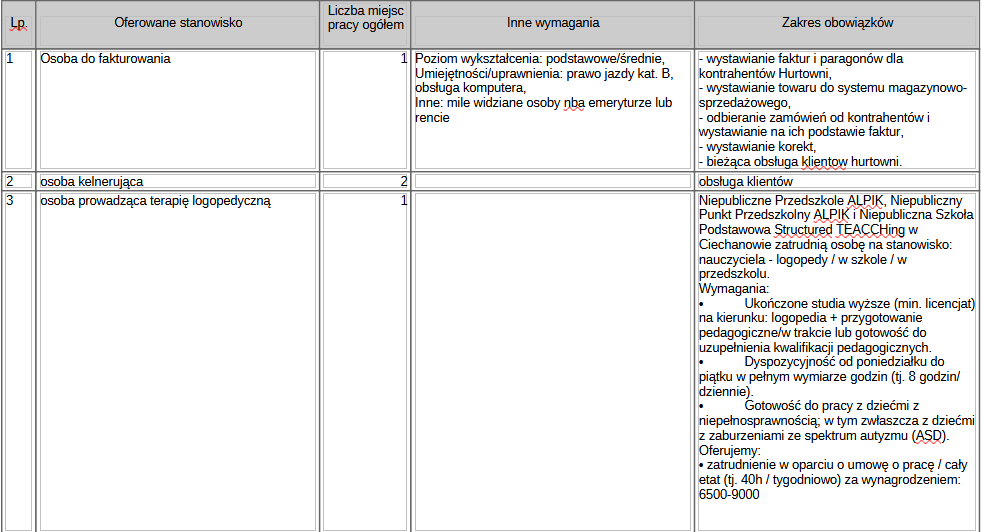Viewport: 982px width, 532px height.
Task: Click the salary text "6500-9000"
Action: (729, 494)
